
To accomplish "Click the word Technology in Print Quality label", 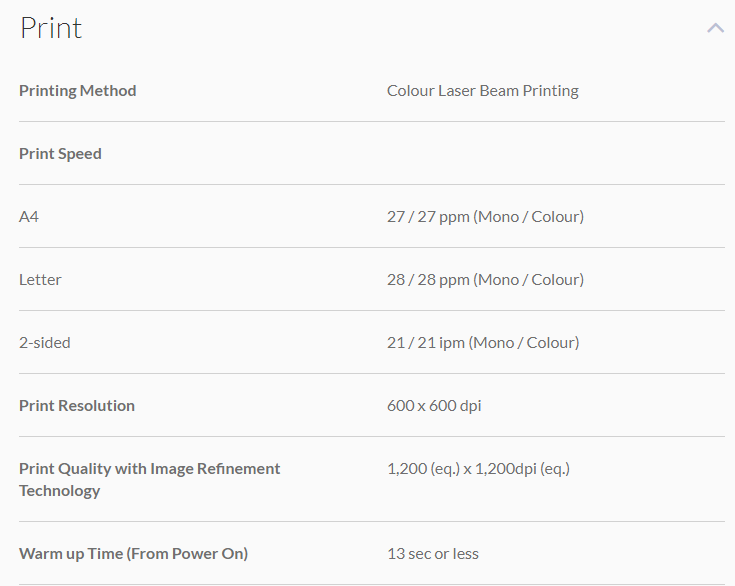I will (60, 491).
